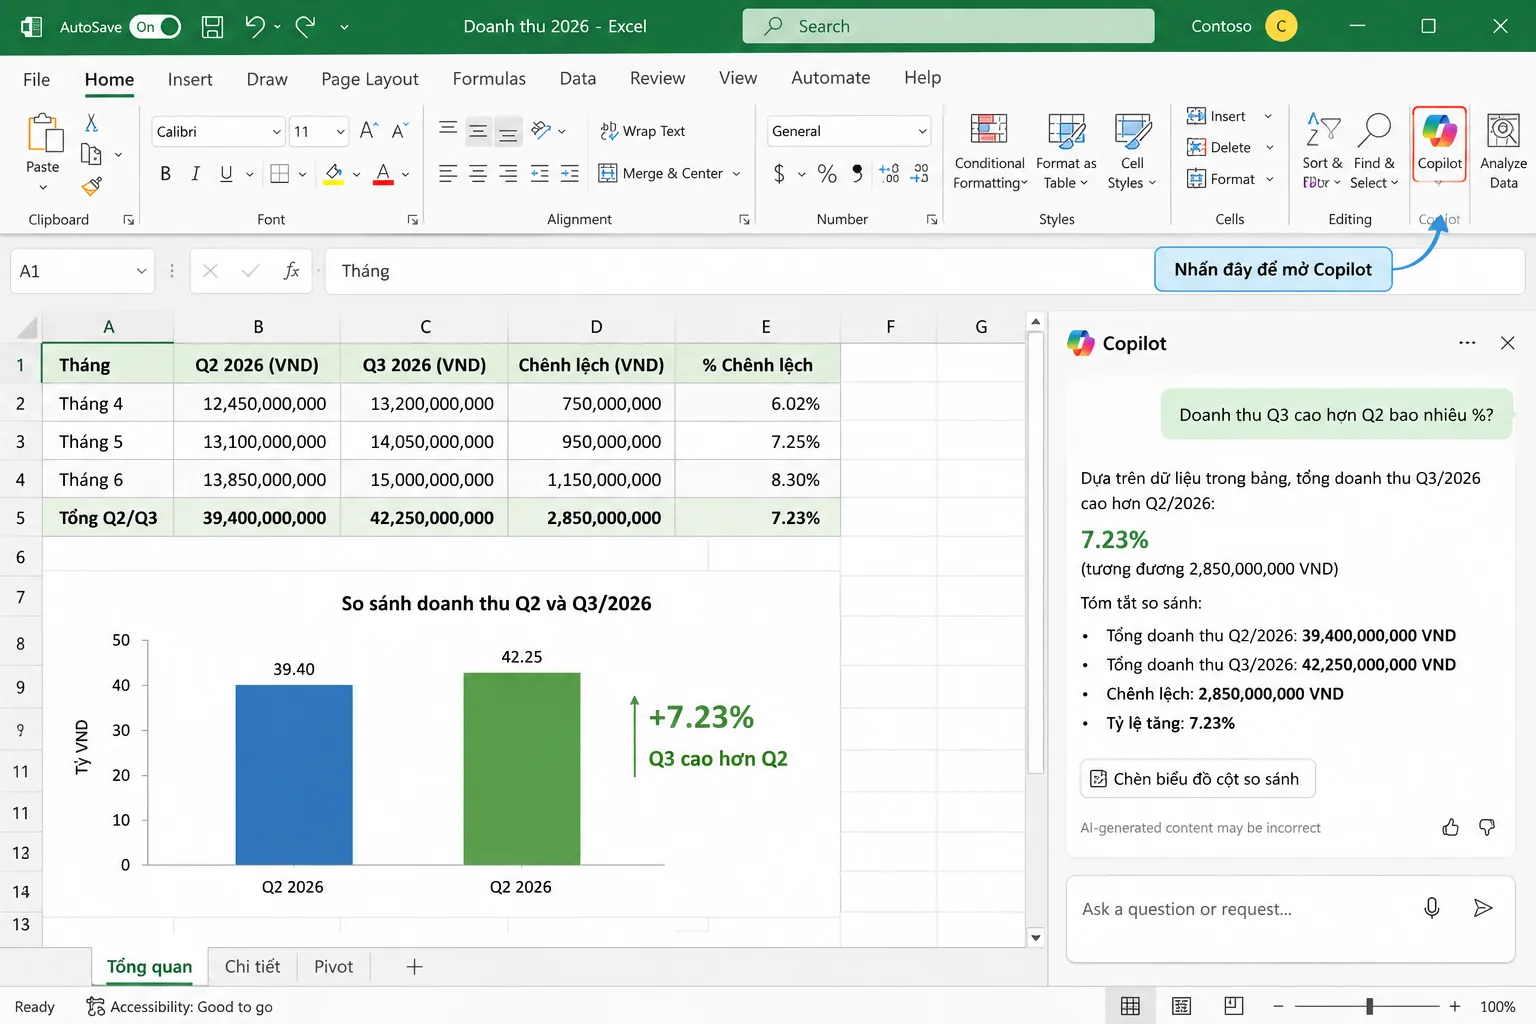The image size is (1536, 1024).
Task: Cut selection with scissors icon
Action: [x=91, y=122]
